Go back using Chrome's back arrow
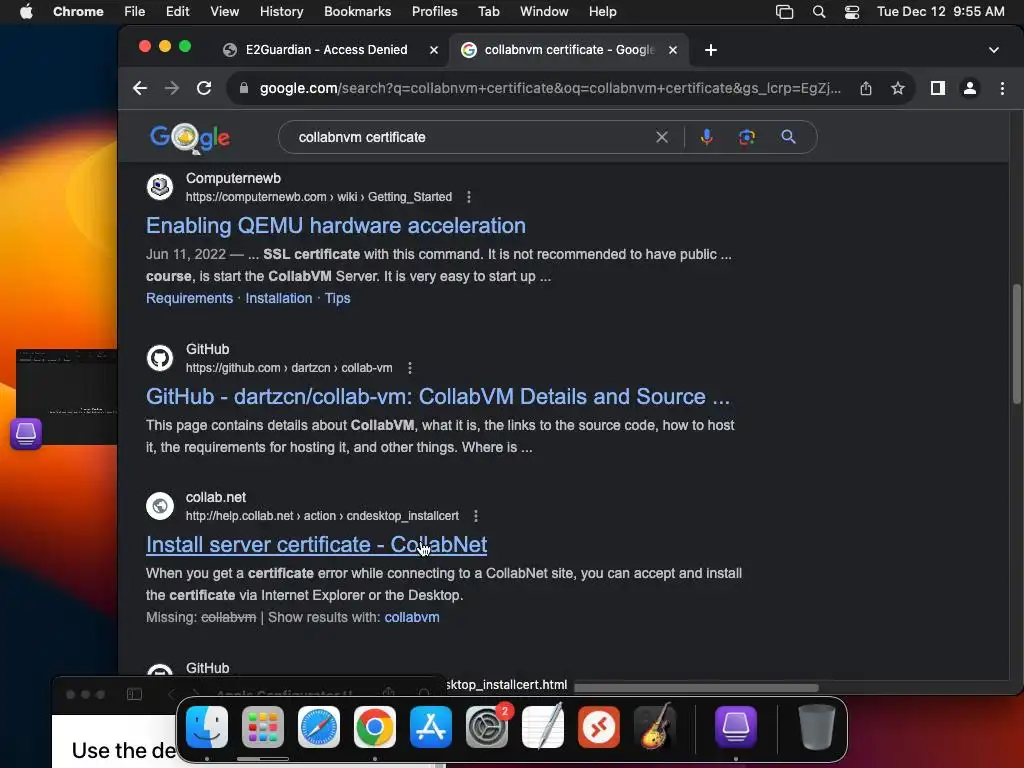Image resolution: width=1024 pixels, height=768 pixels. [x=140, y=88]
